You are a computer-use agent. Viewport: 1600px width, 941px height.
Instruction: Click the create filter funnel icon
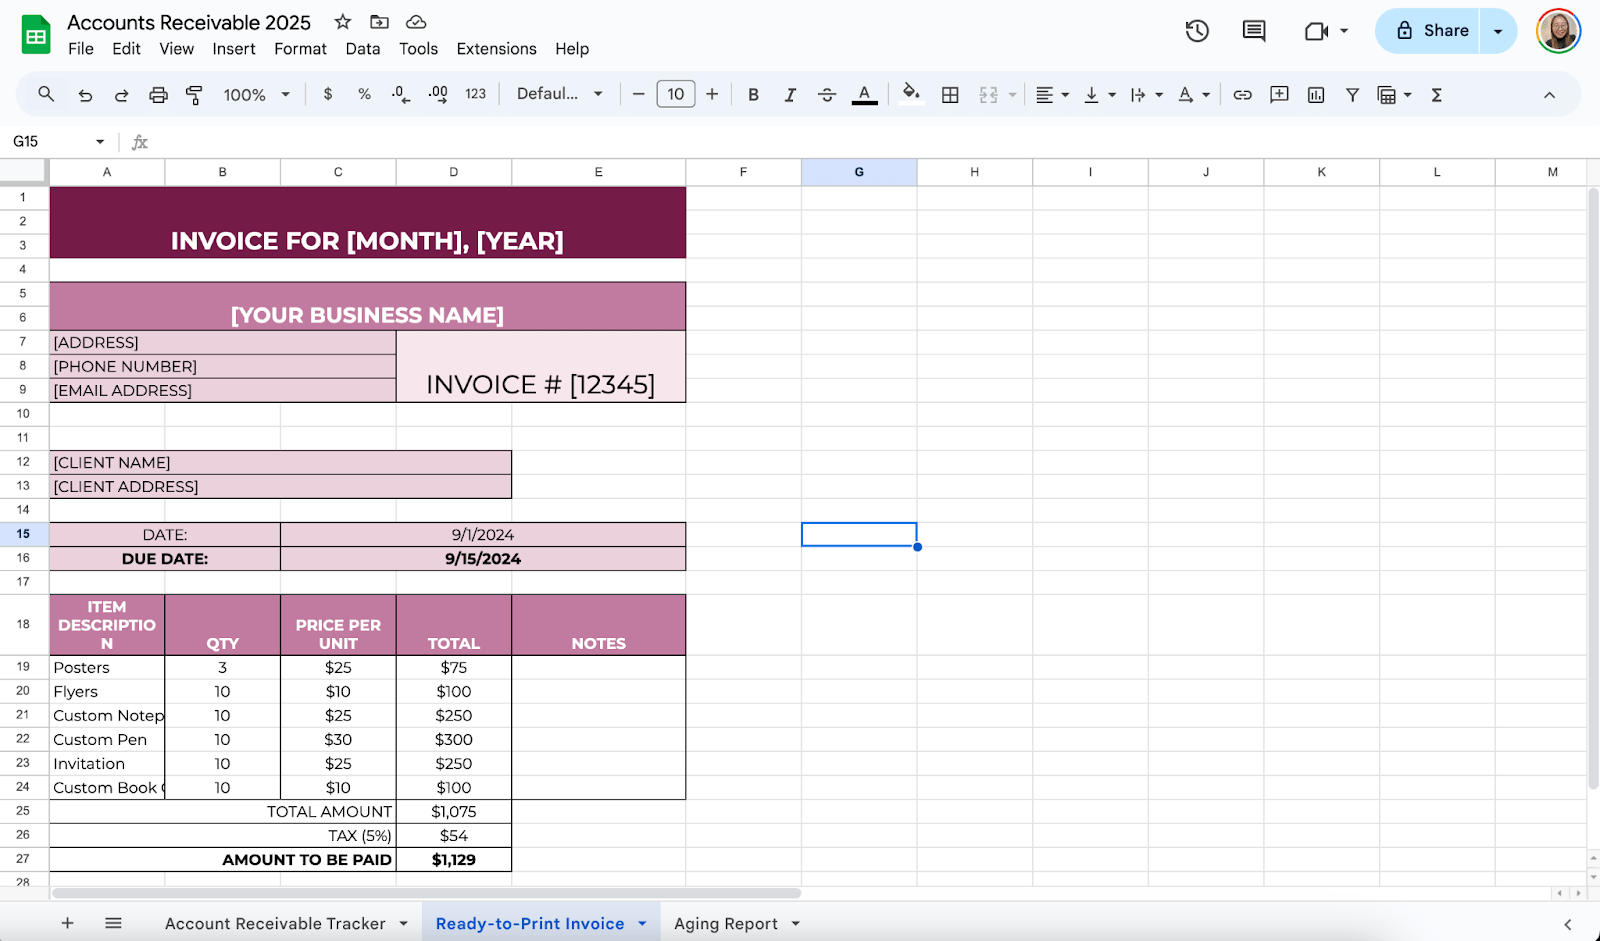[x=1352, y=95]
